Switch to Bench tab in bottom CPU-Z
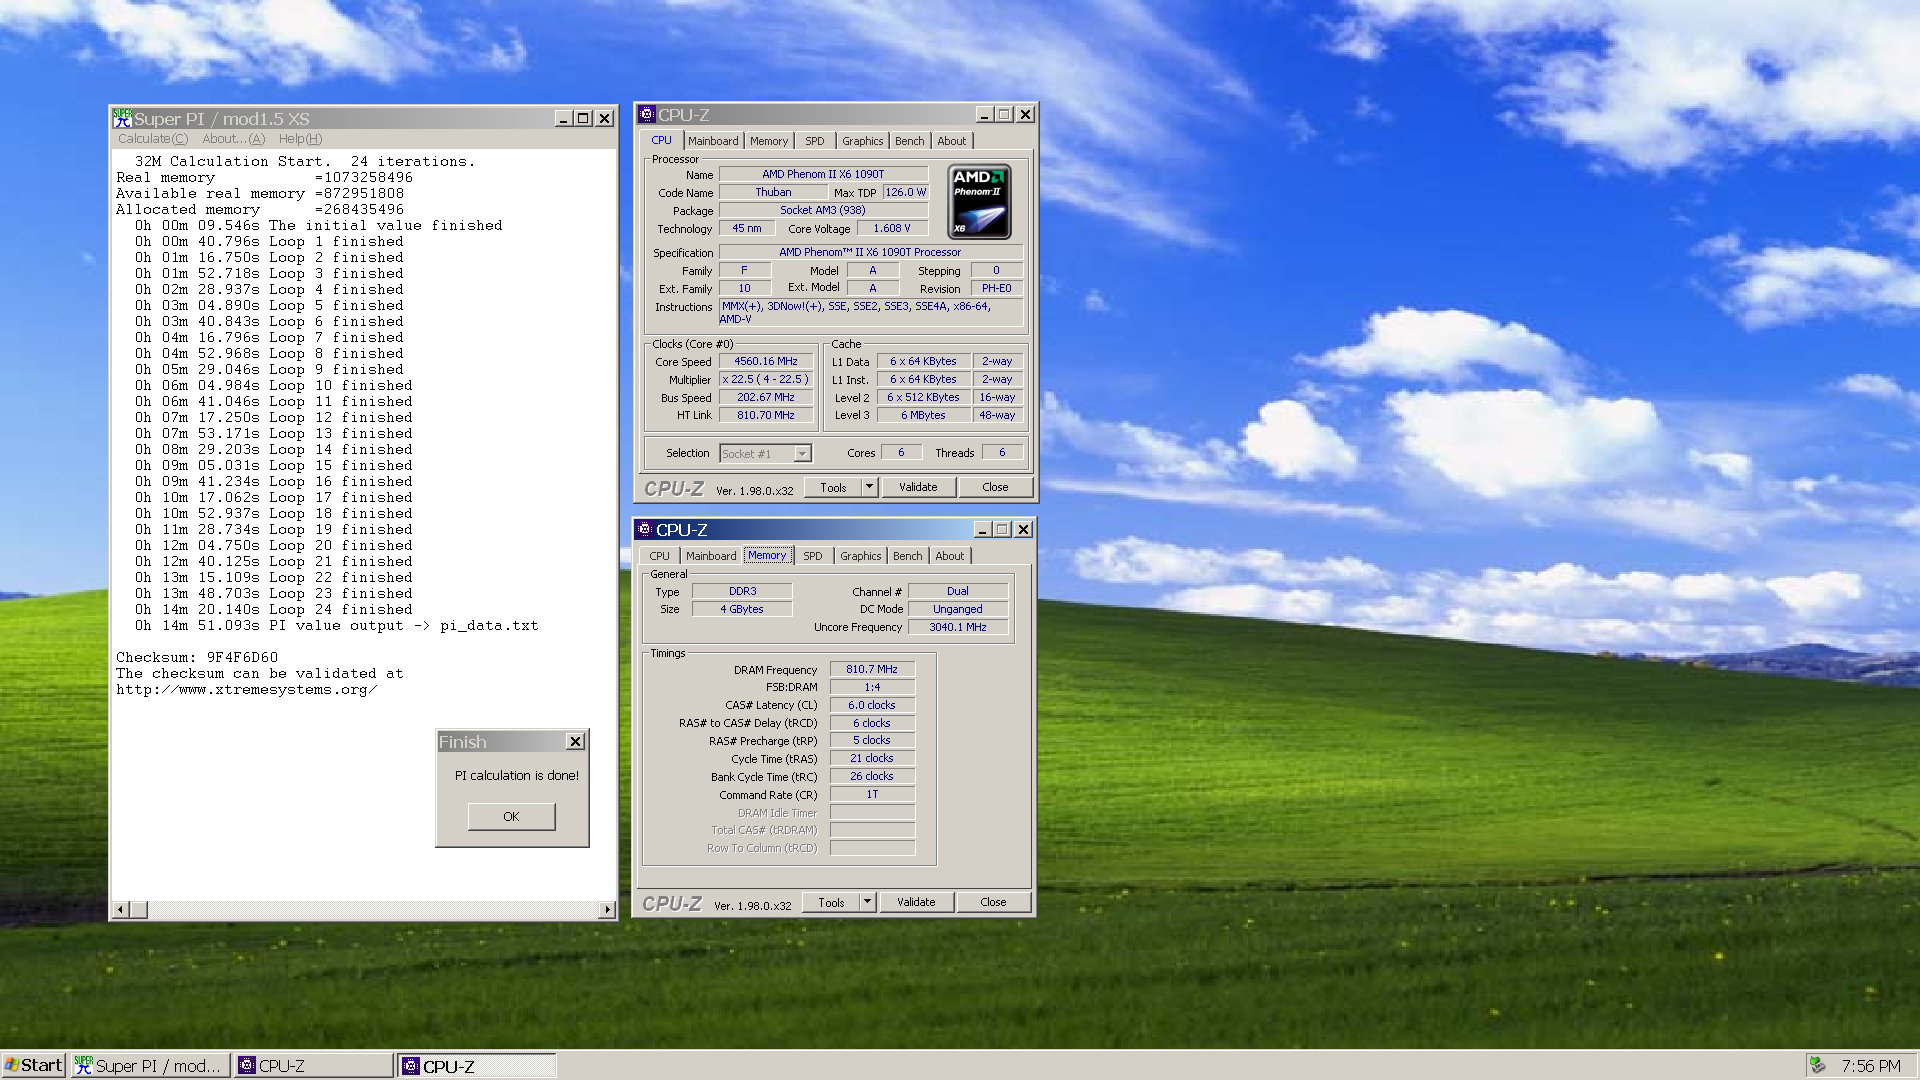 pos(907,556)
